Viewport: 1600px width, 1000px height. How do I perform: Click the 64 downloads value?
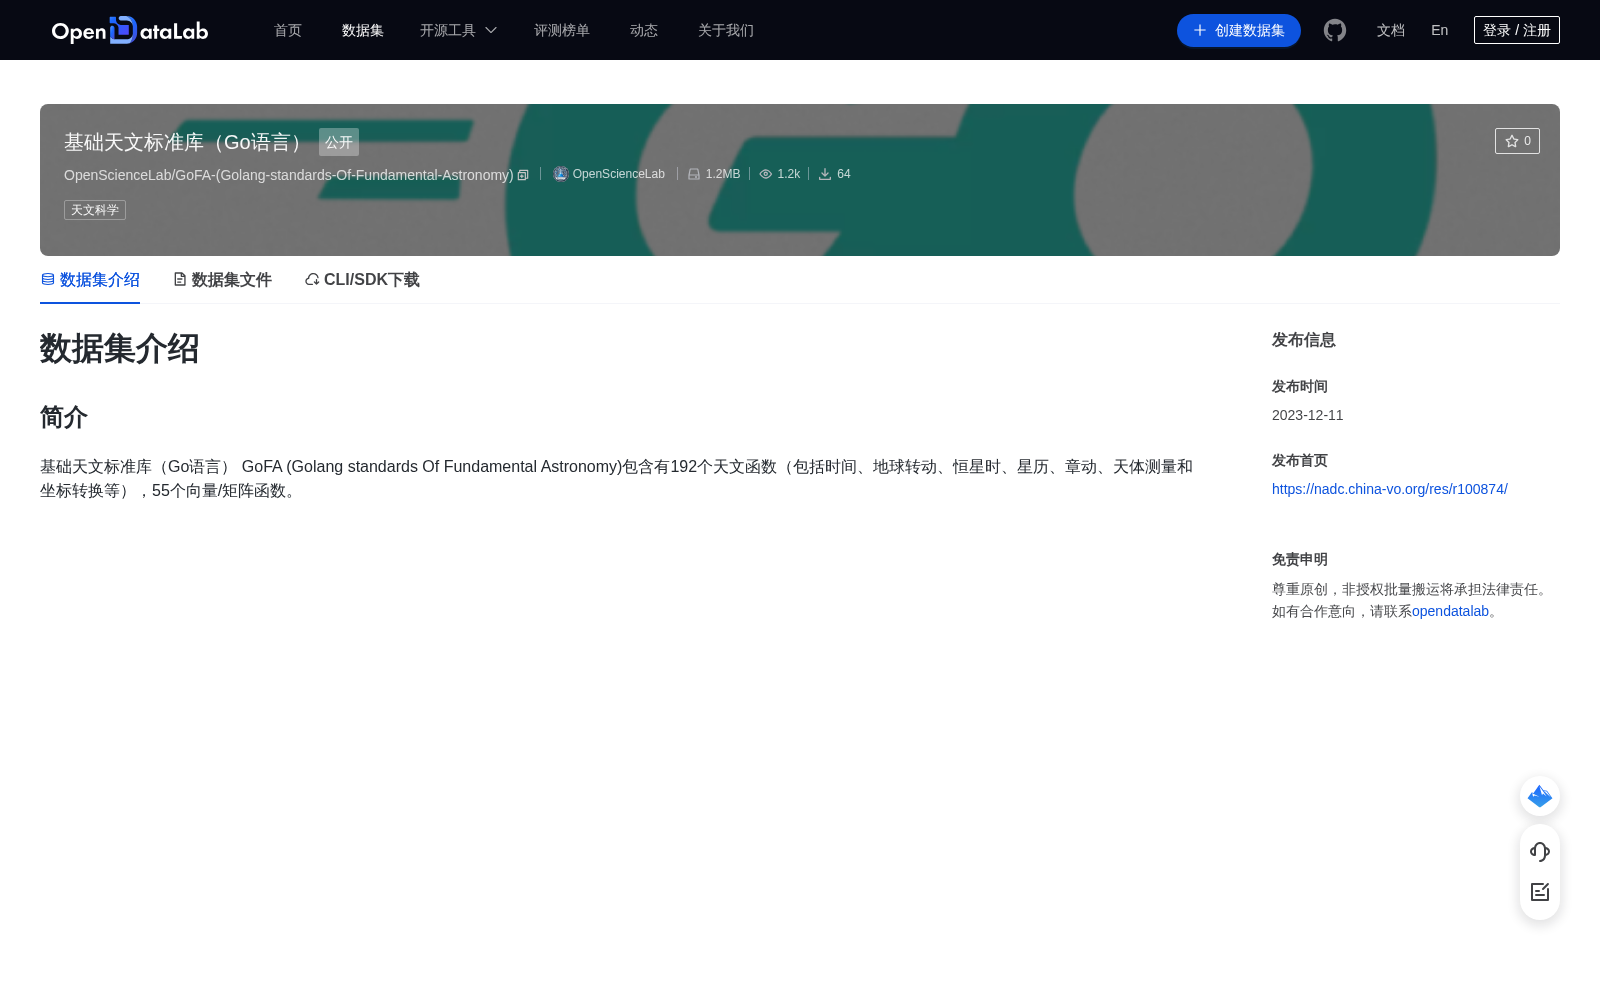point(844,174)
